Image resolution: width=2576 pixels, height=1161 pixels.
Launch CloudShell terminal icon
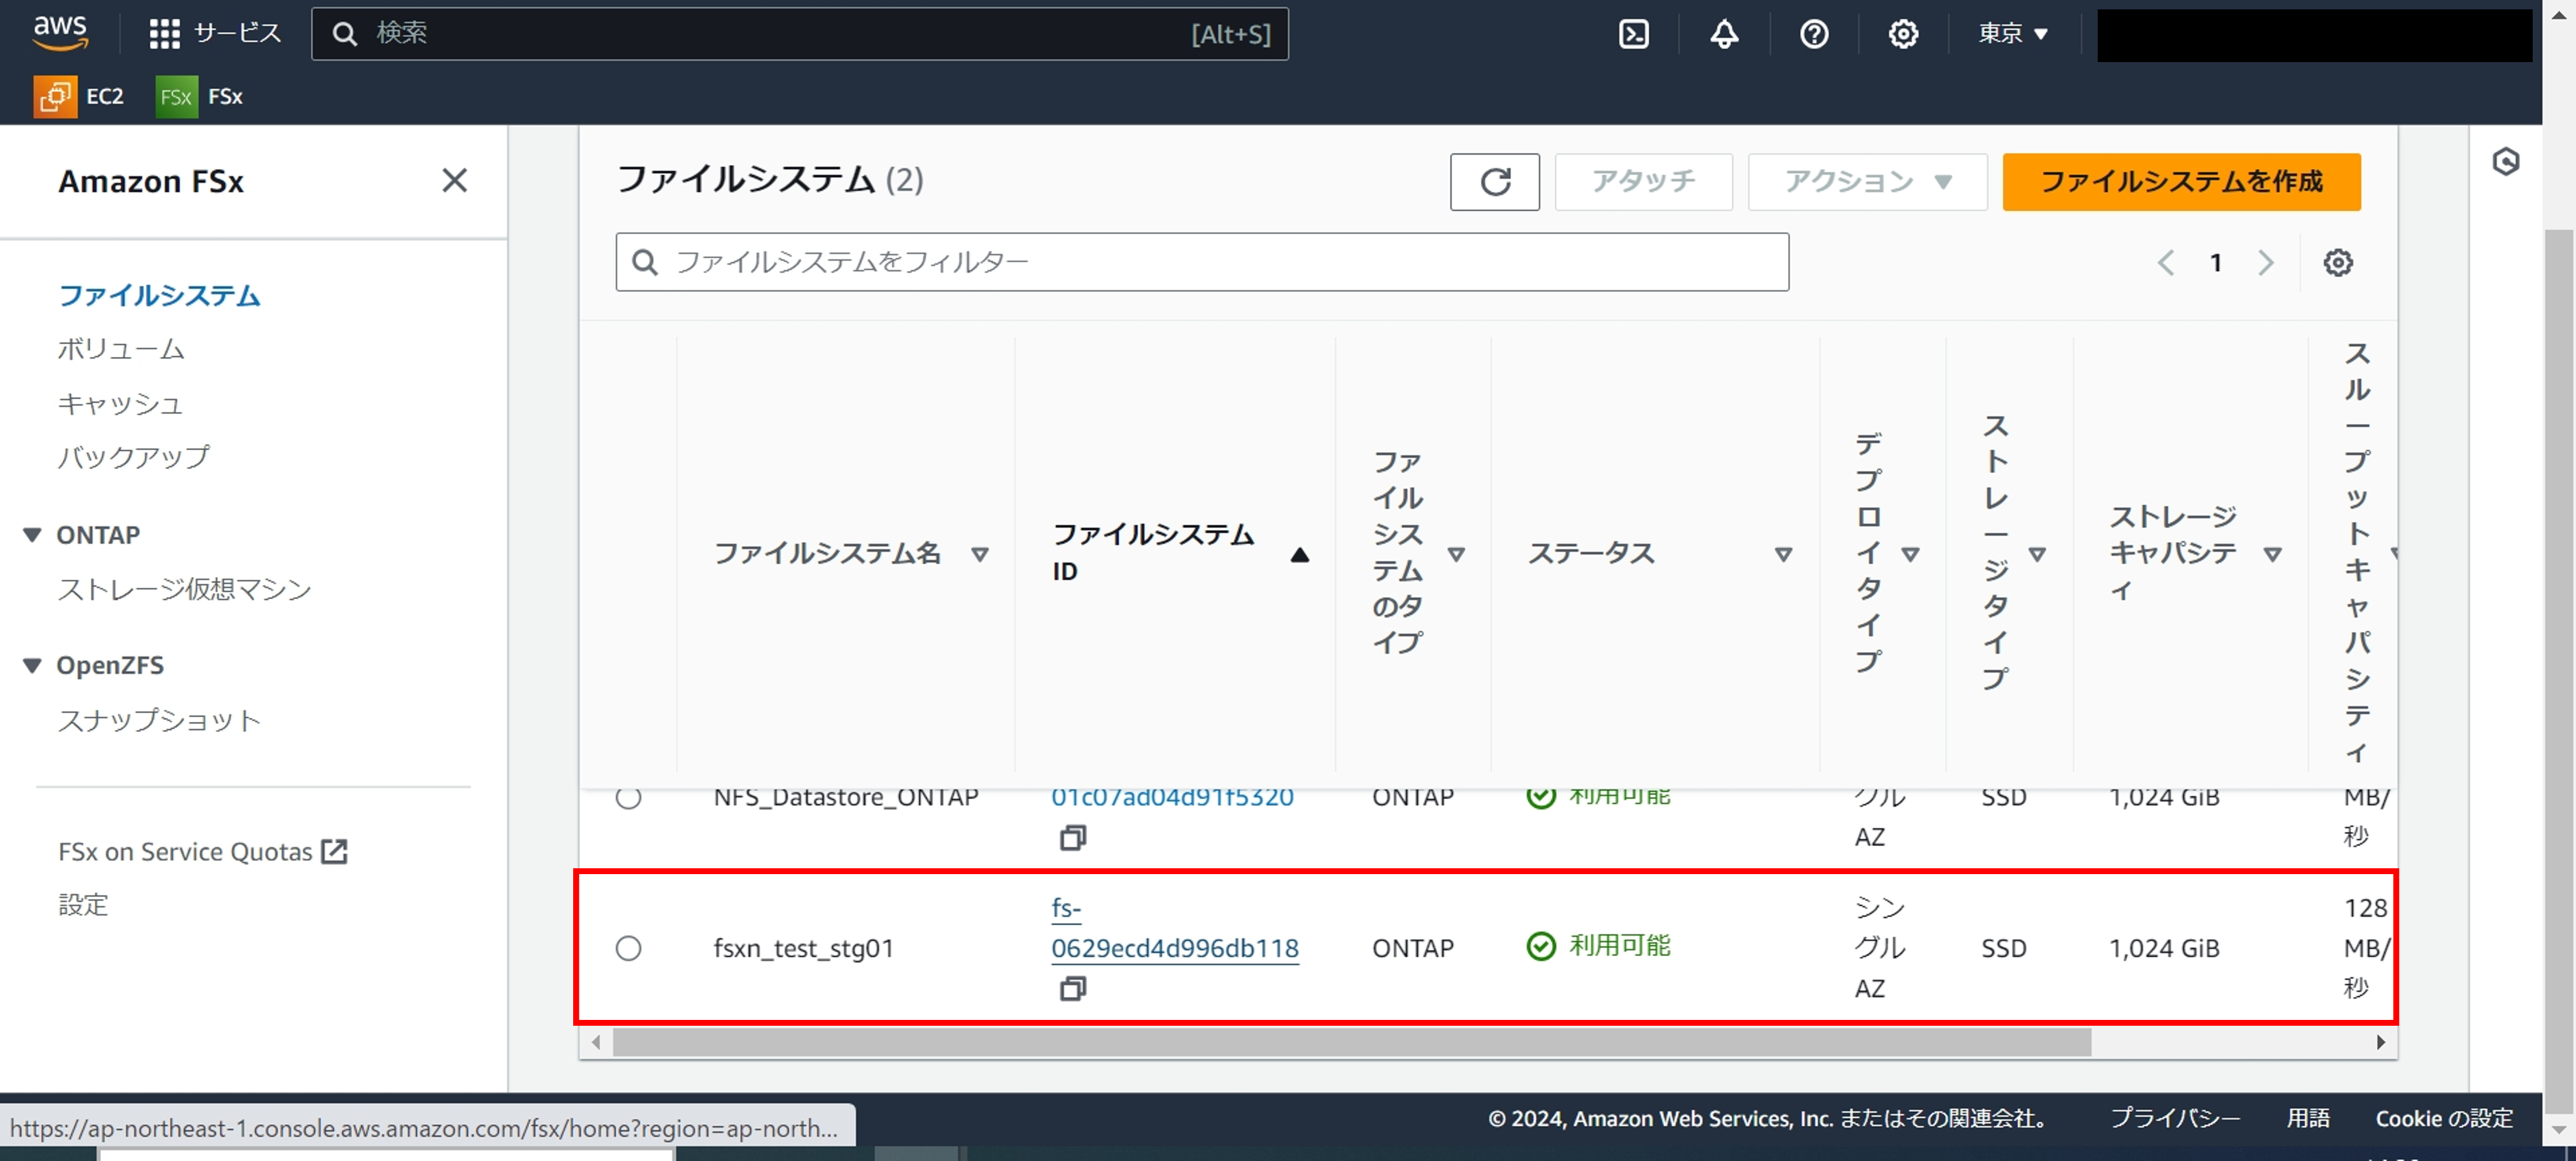pyautogui.click(x=1633, y=34)
